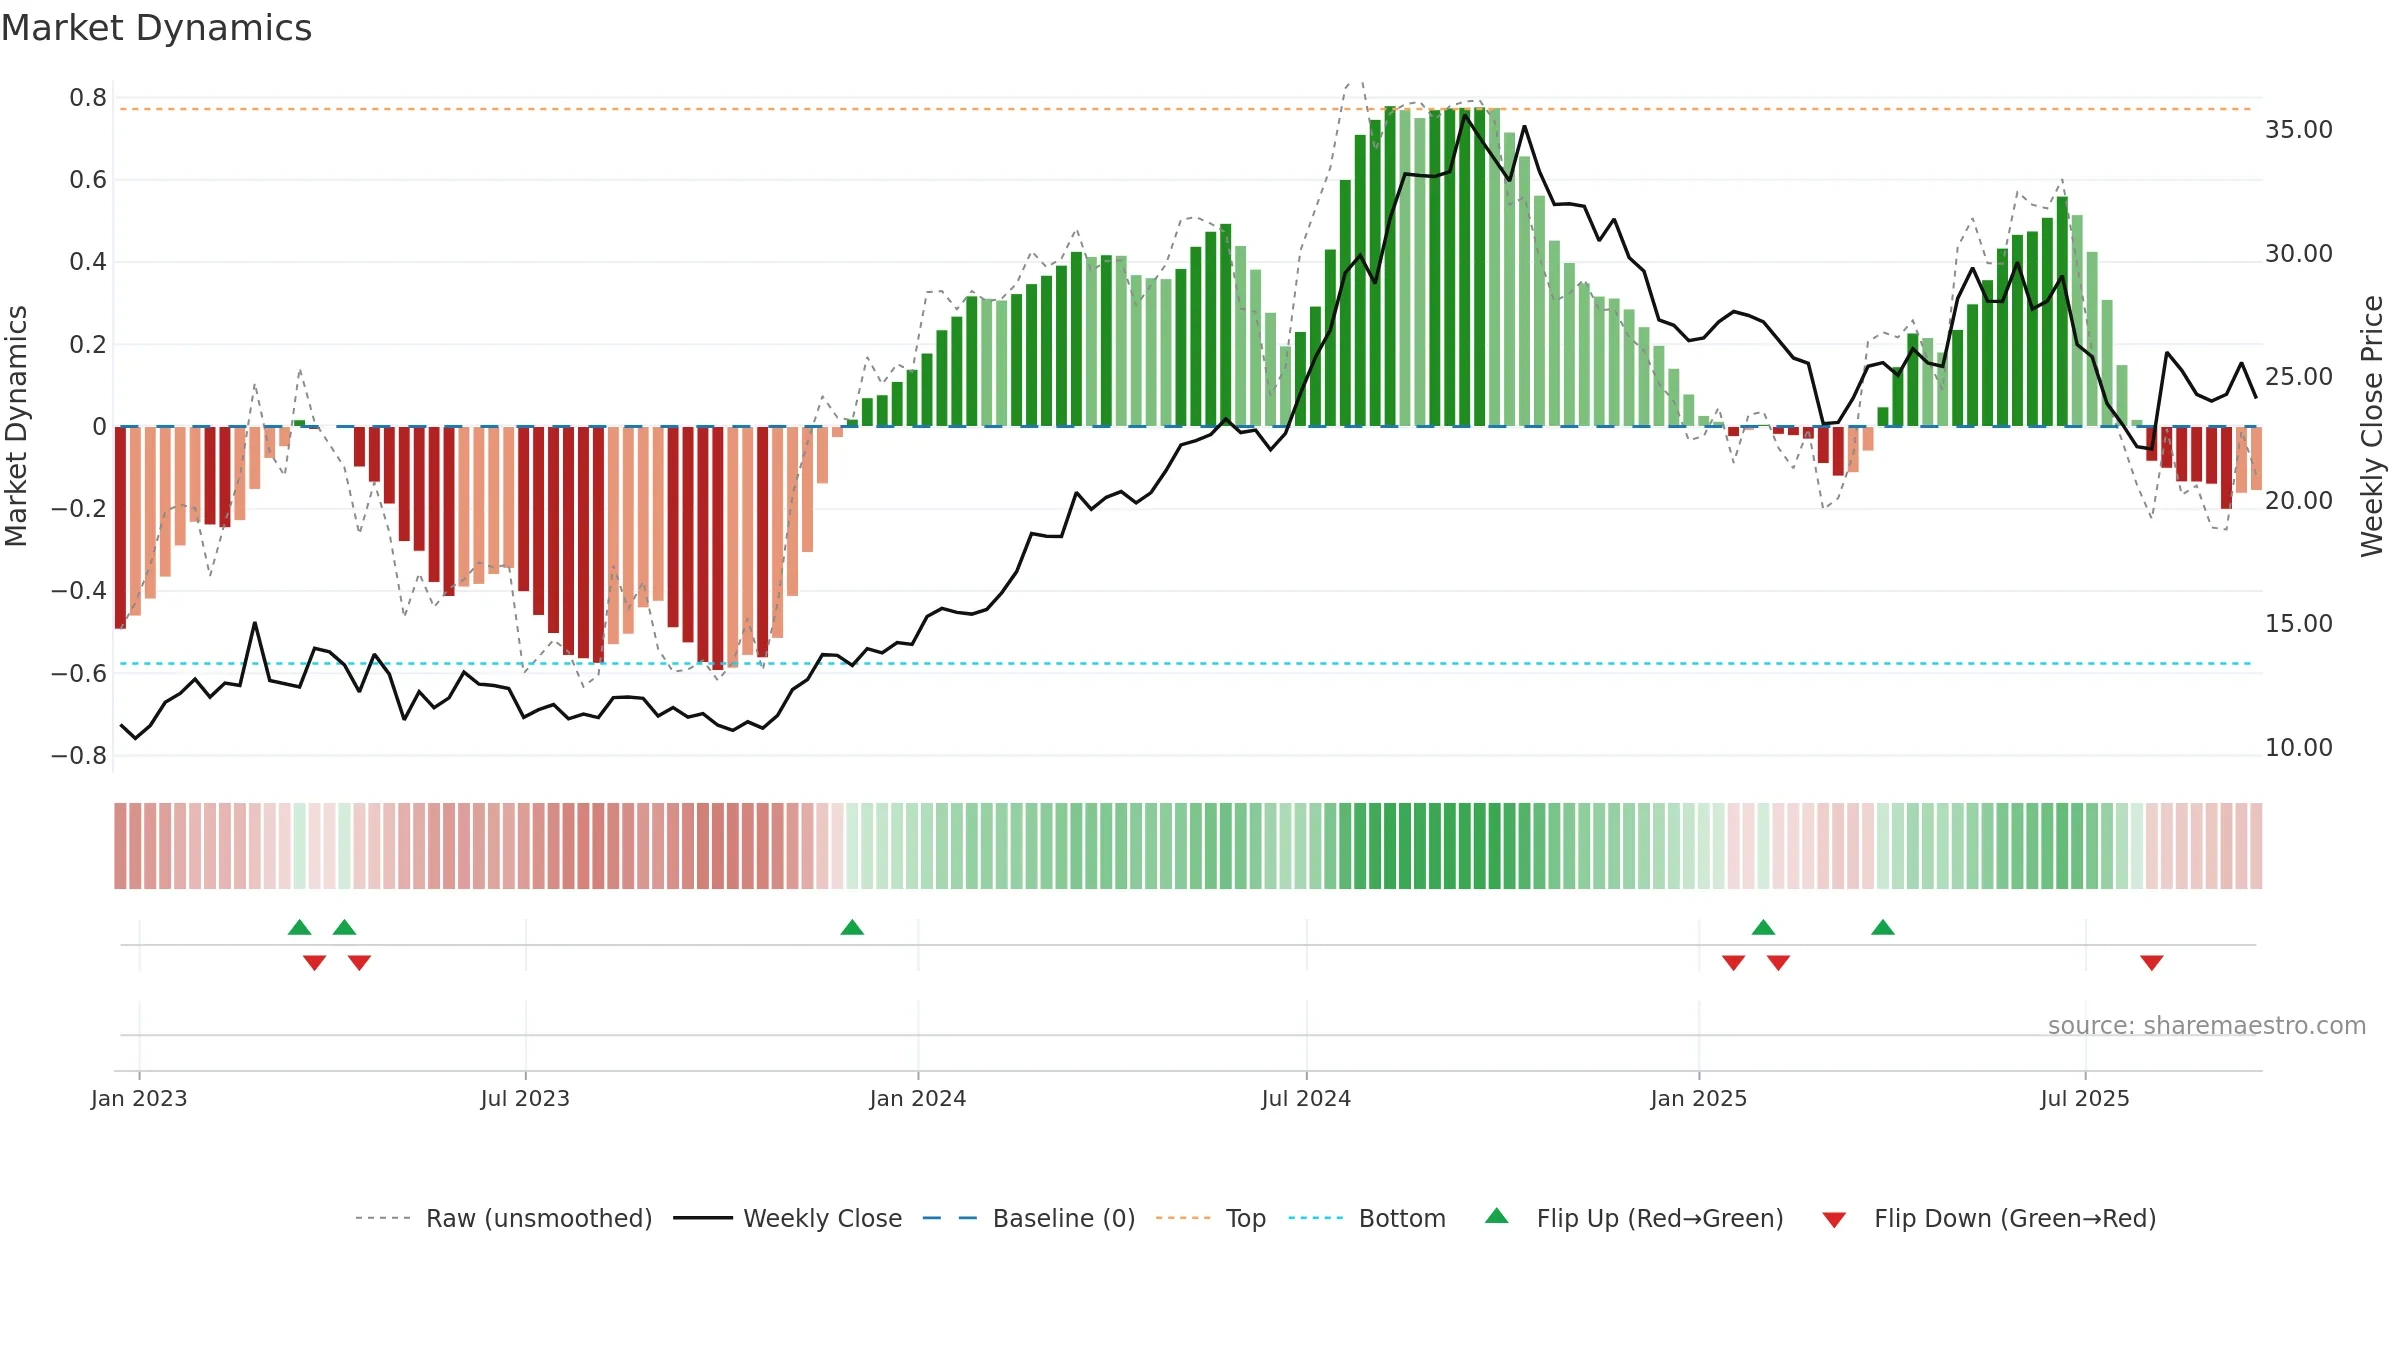Image resolution: width=2400 pixels, height=1350 pixels.
Task: Toggle the Flip Down (Green→Red) legend entry
Action: click(1989, 1218)
